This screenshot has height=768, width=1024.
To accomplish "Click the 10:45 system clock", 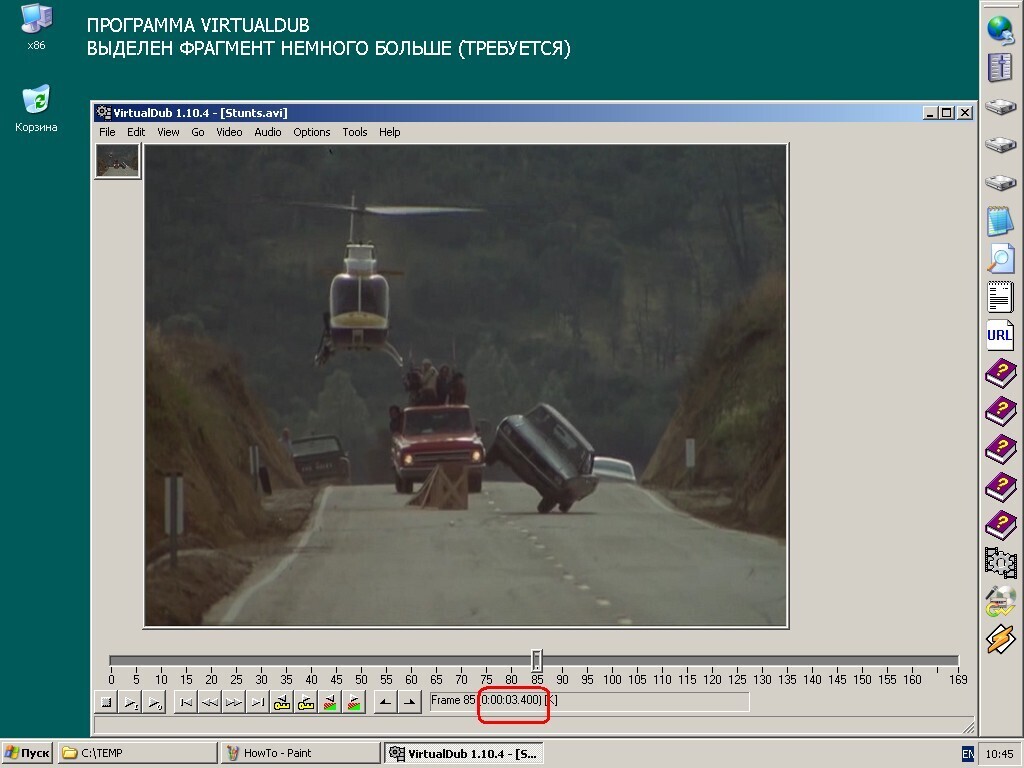I will click(999, 754).
